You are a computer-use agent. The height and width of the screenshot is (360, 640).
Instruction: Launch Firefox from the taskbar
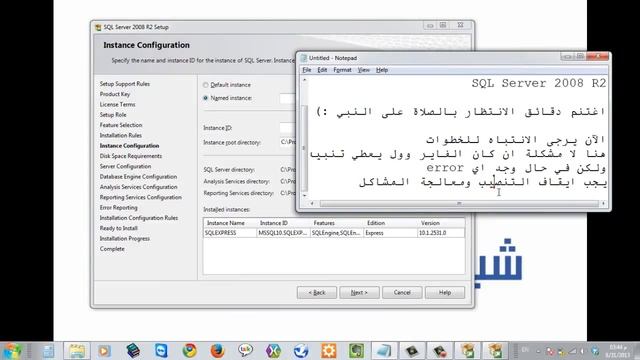click(218, 351)
